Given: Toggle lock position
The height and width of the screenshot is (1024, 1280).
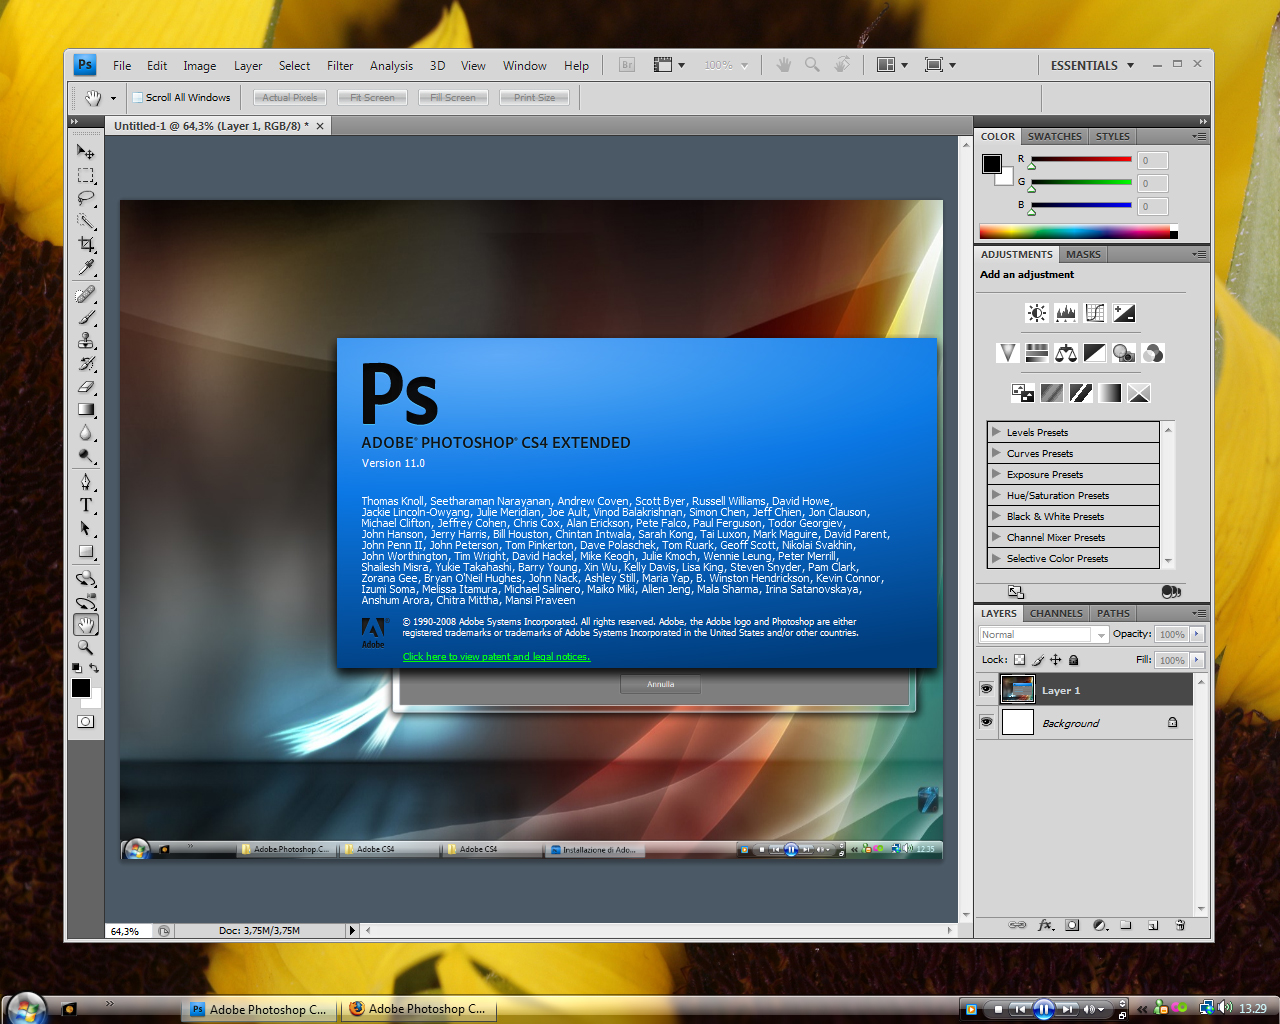Looking at the screenshot, I should (1055, 660).
